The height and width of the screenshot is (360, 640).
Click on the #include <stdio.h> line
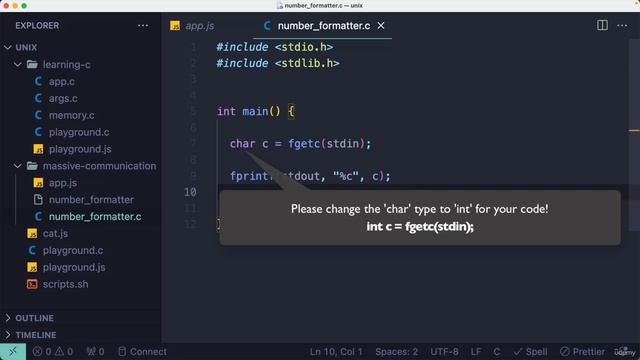pos(275,47)
